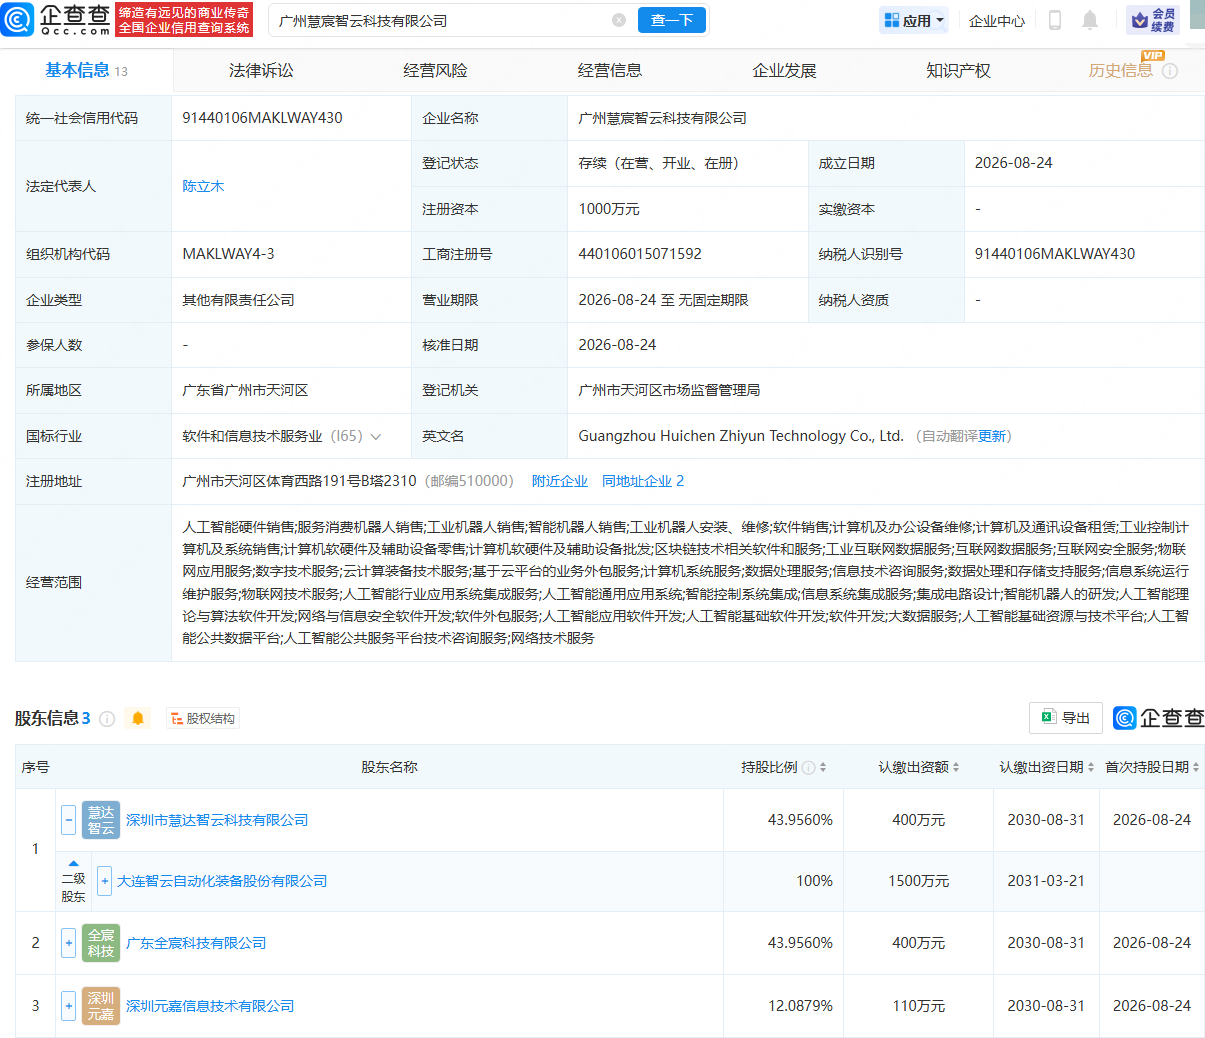
Task: Open the 应用 dropdown menu
Action: tap(914, 20)
